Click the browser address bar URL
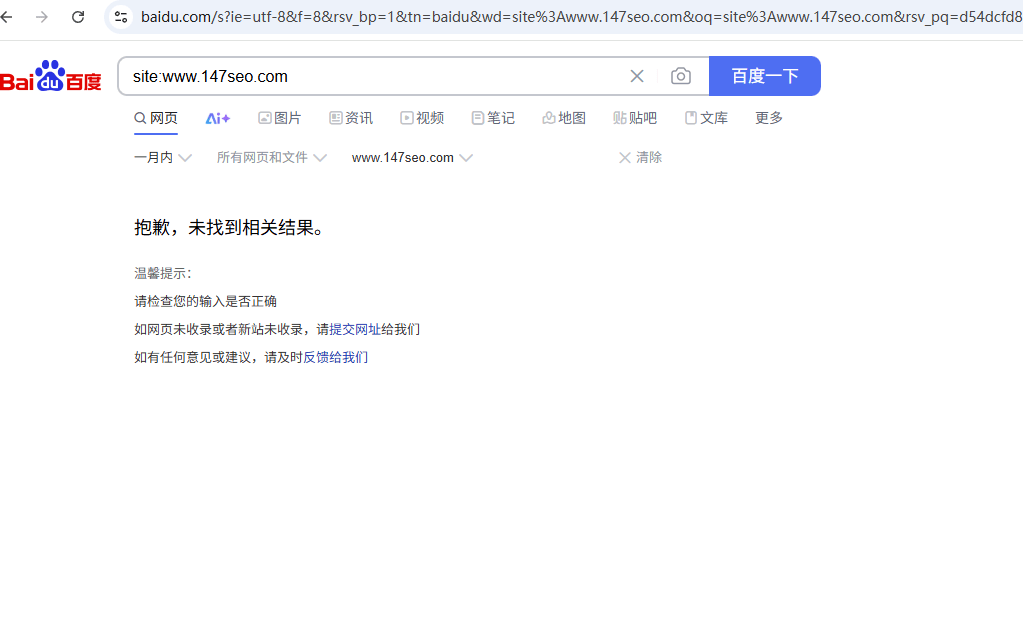Screen dimensions: 1023x631 coord(581,17)
